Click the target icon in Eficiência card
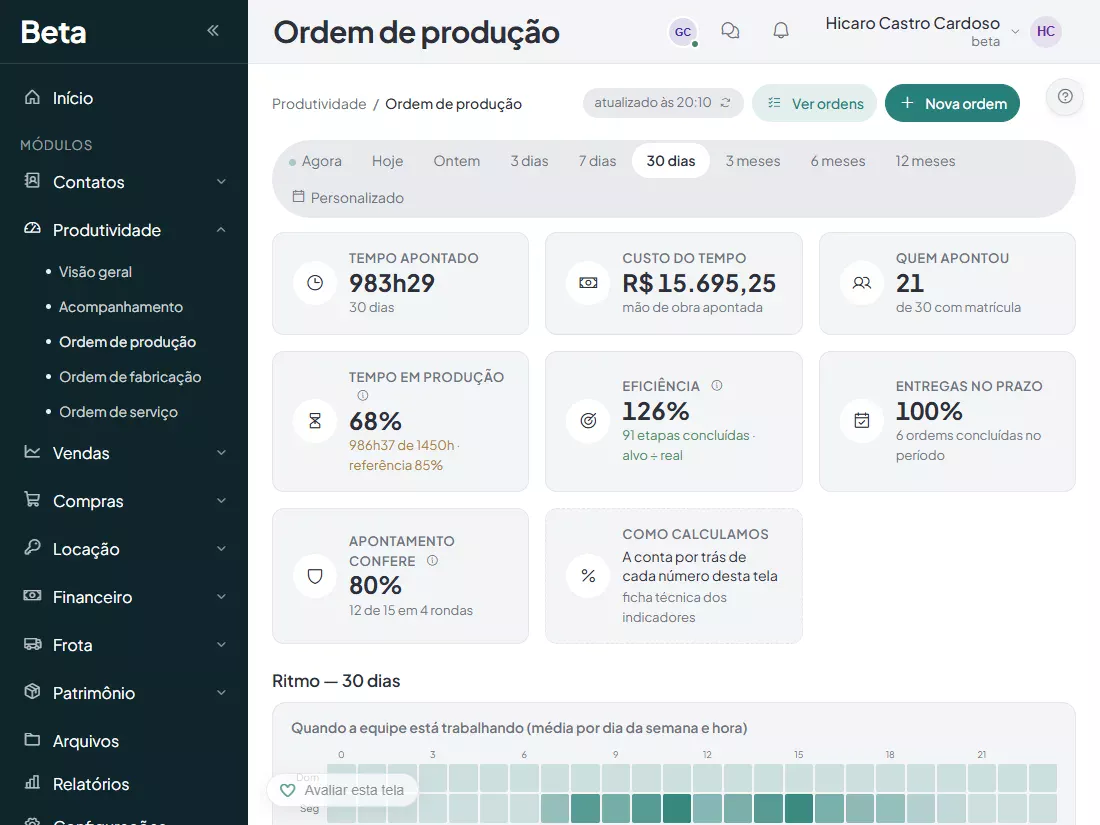 tap(589, 421)
